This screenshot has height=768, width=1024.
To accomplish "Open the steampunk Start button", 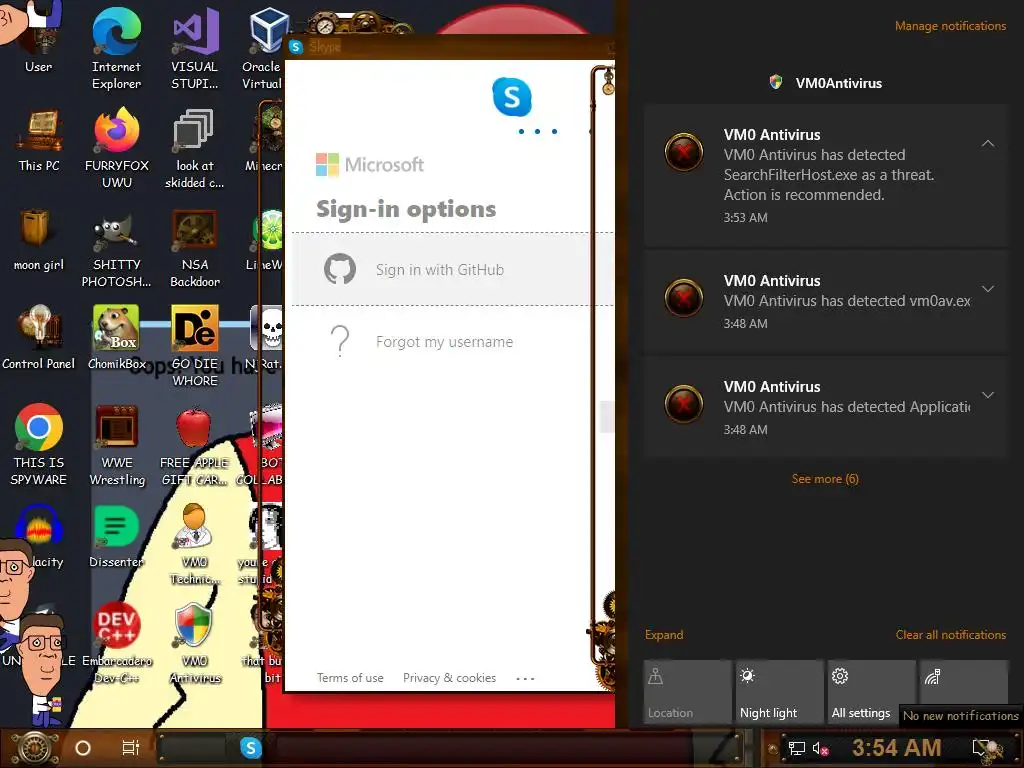I will [35, 748].
